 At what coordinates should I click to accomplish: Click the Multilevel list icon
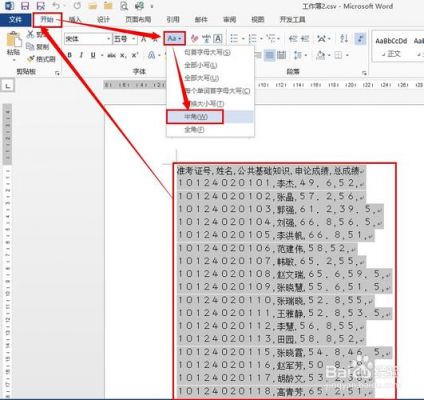(271, 39)
